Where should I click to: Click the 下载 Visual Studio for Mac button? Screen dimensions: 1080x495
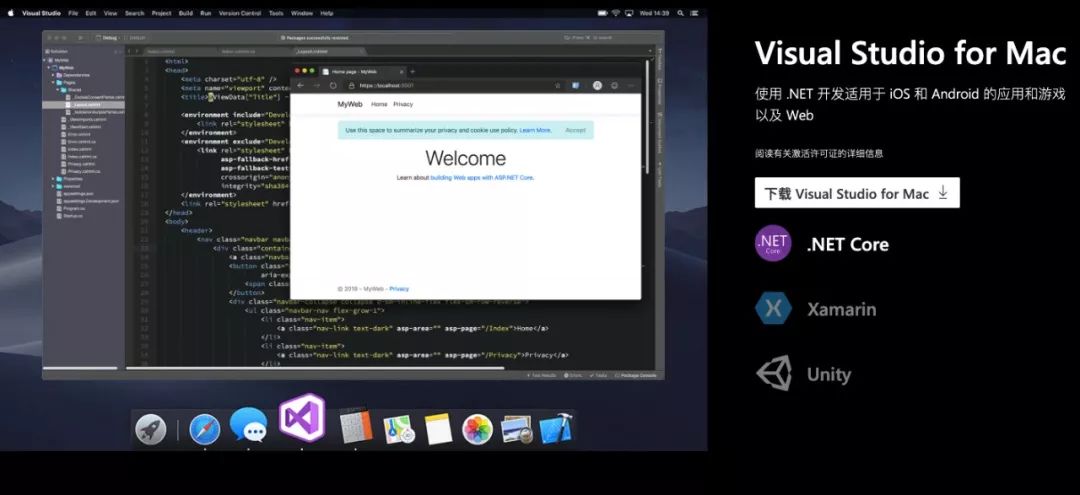tap(857, 194)
